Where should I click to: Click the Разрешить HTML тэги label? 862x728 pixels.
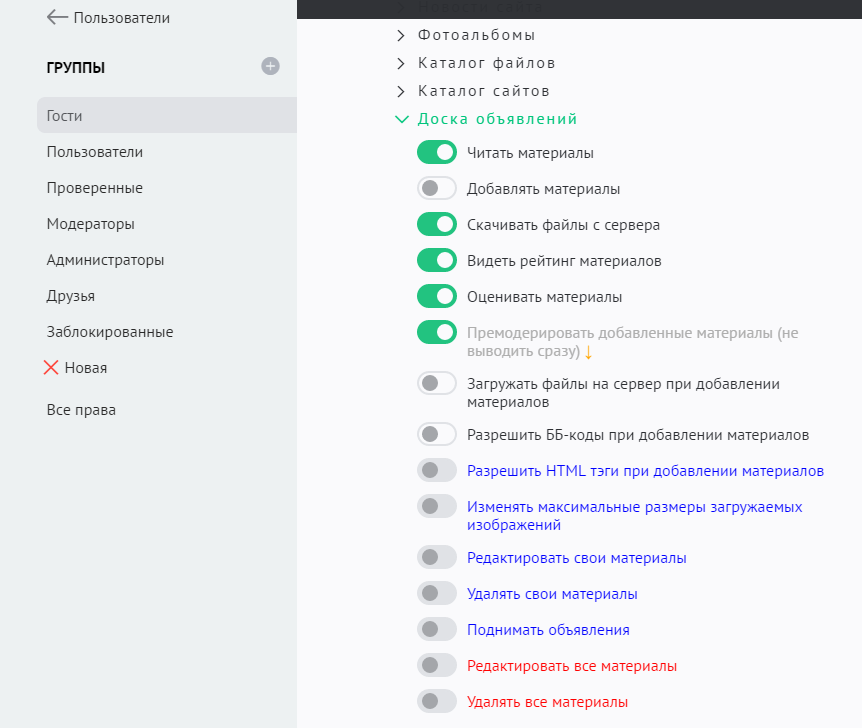[x=645, y=470]
